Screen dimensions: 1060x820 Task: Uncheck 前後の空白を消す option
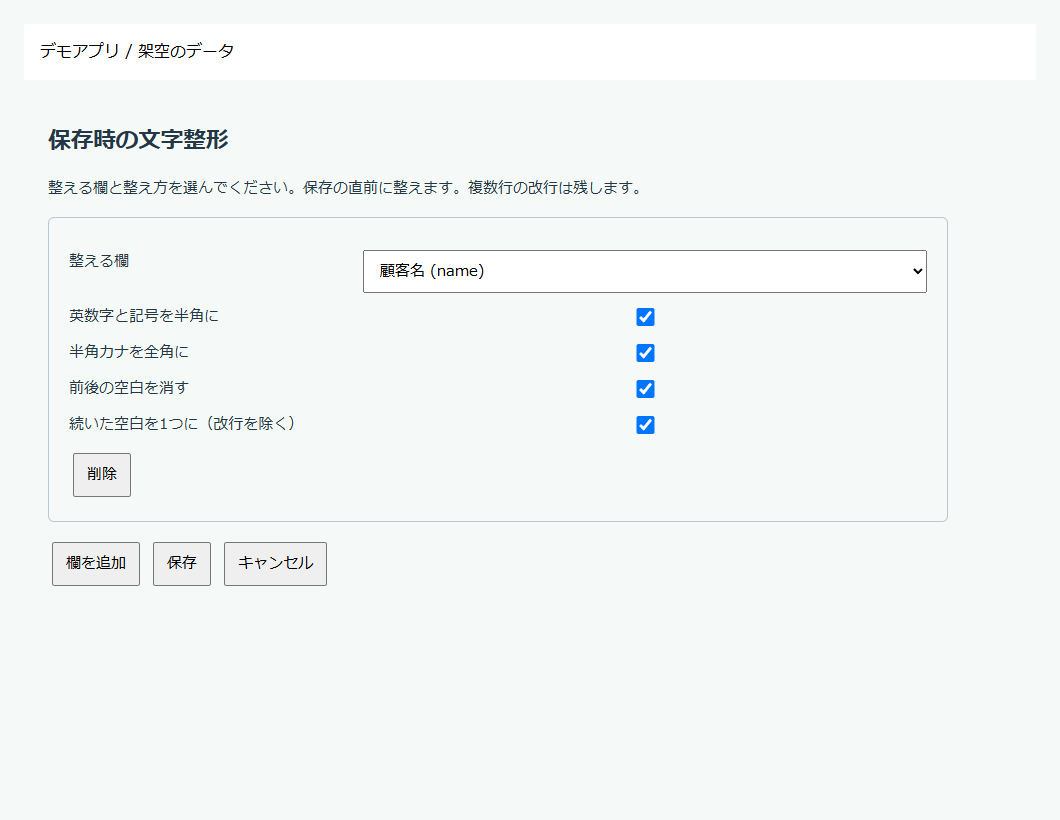pyautogui.click(x=645, y=389)
